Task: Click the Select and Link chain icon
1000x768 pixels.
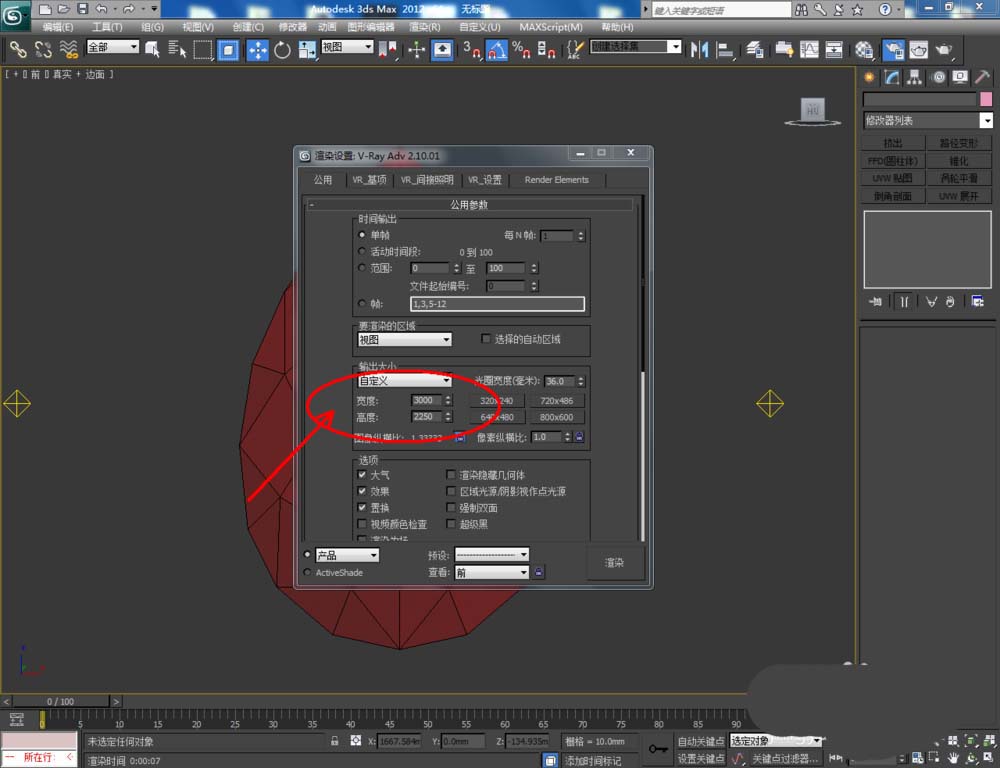Action: tap(18, 50)
